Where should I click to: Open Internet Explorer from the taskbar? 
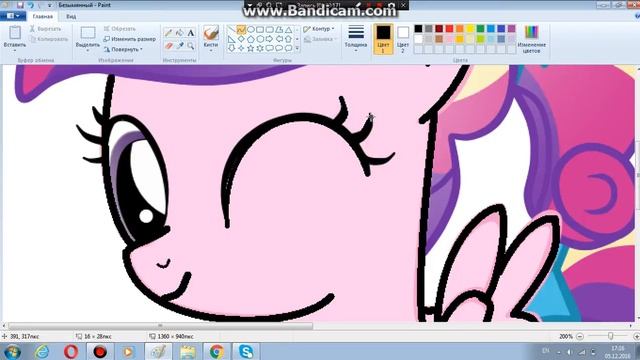(42, 351)
